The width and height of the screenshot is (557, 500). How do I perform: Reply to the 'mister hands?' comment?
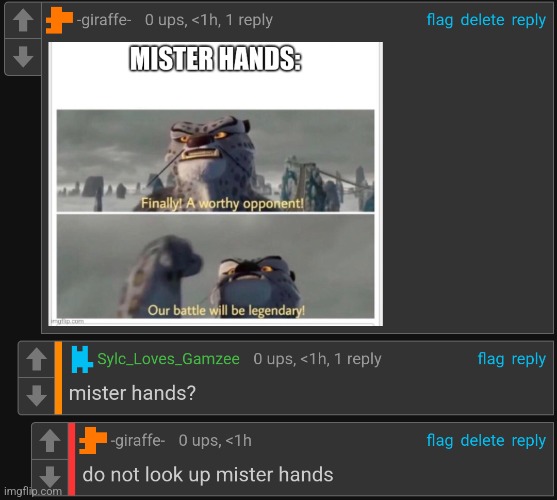click(529, 359)
